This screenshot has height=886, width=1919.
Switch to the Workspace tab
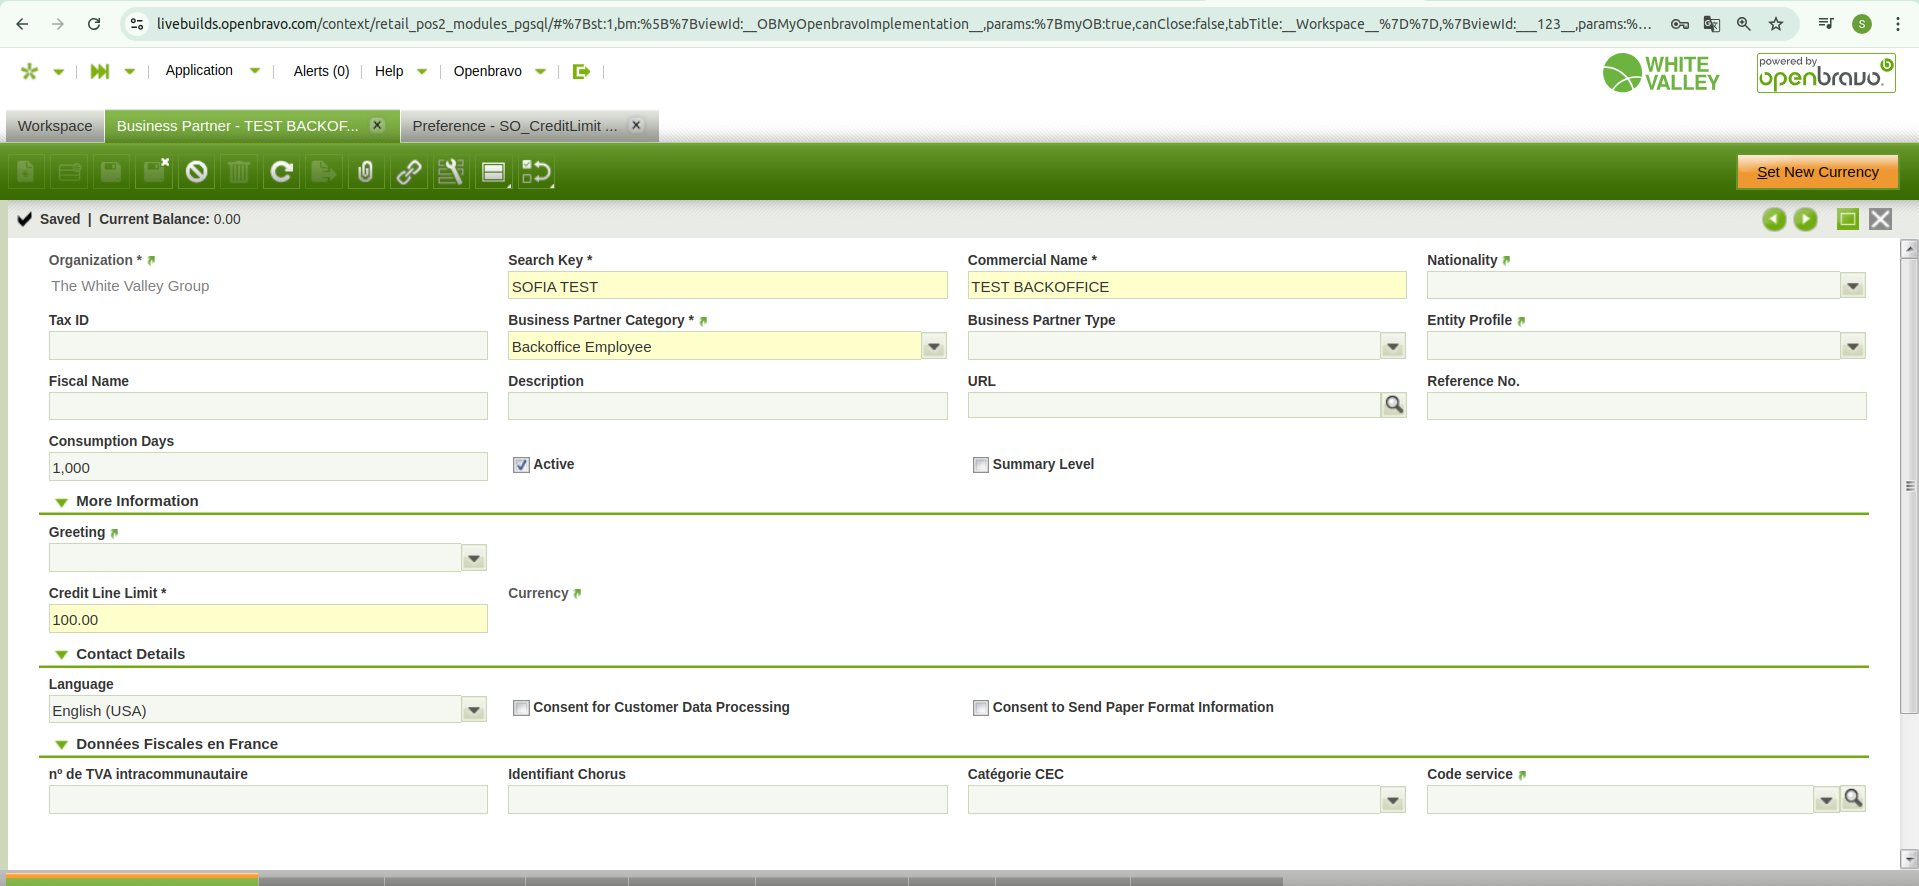(55, 126)
